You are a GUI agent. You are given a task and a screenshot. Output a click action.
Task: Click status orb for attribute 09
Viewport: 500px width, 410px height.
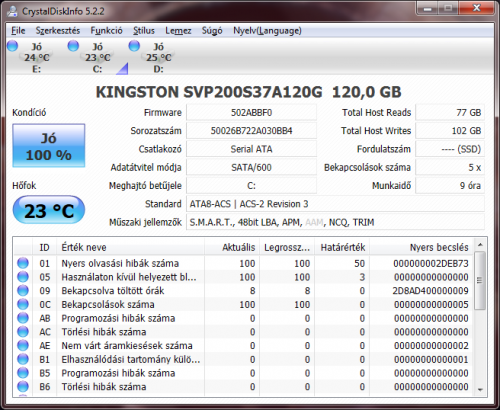pos(23,290)
